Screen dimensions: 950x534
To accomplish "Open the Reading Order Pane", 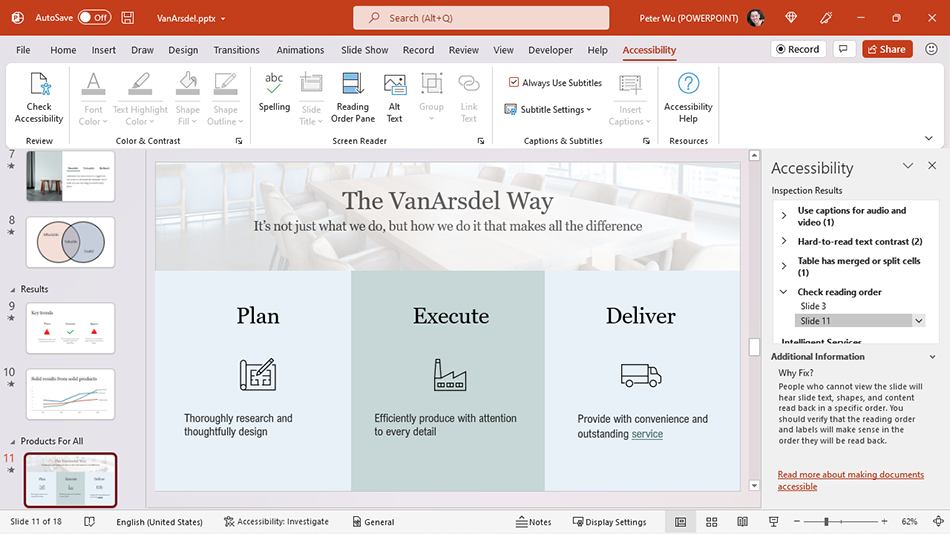I will [353, 98].
